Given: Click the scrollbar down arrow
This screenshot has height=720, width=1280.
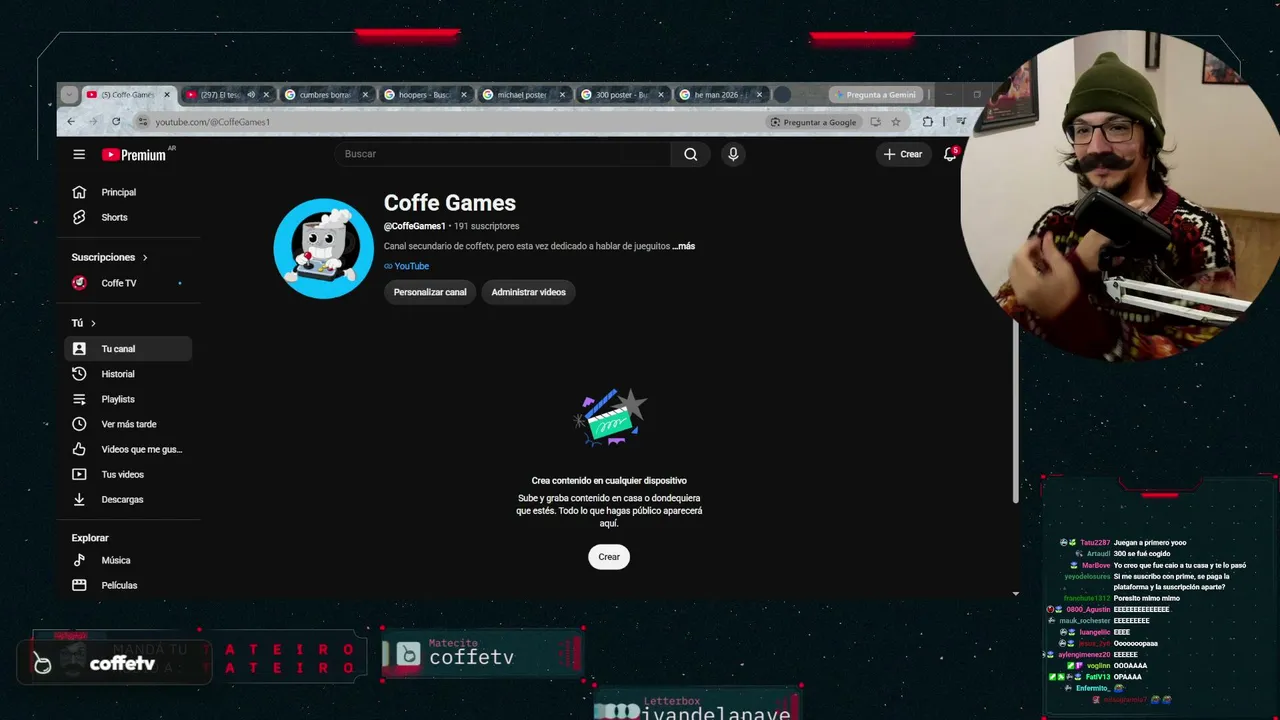Looking at the screenshot, I should (x=1015, y=594).
